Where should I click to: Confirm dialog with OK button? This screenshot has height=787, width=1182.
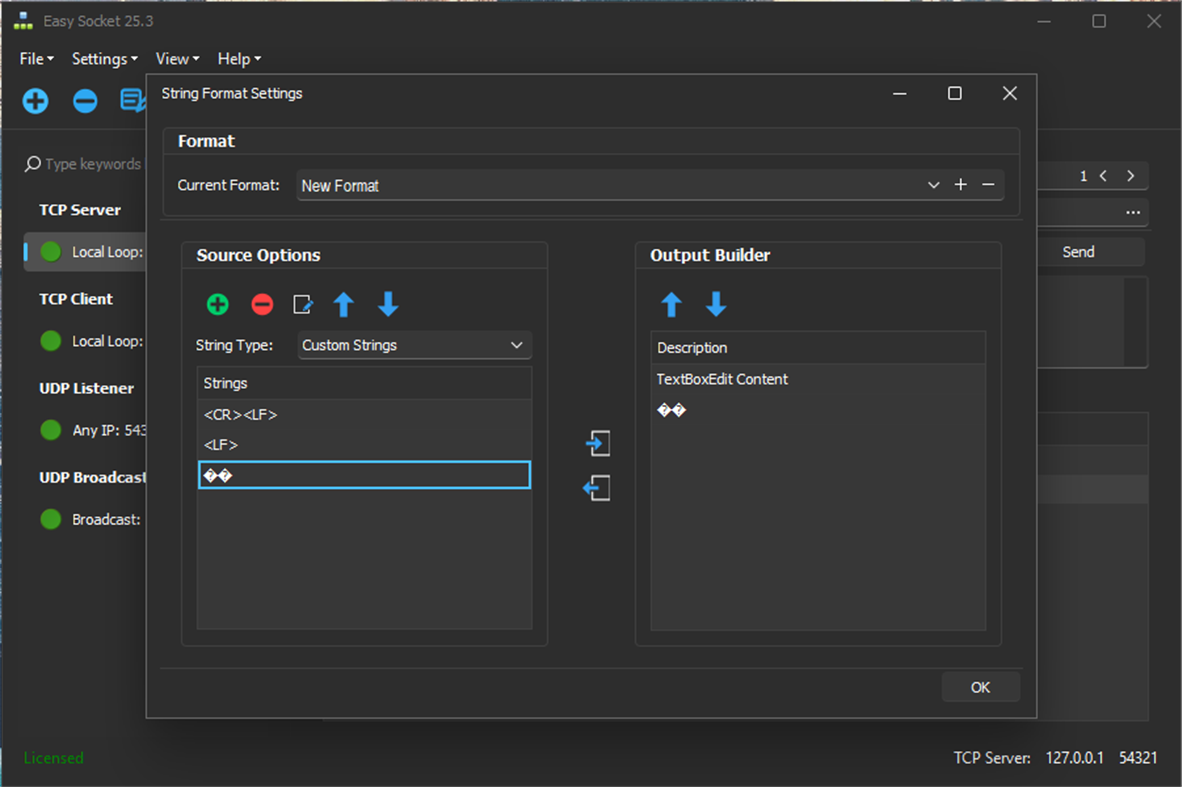tap(981, 687)
